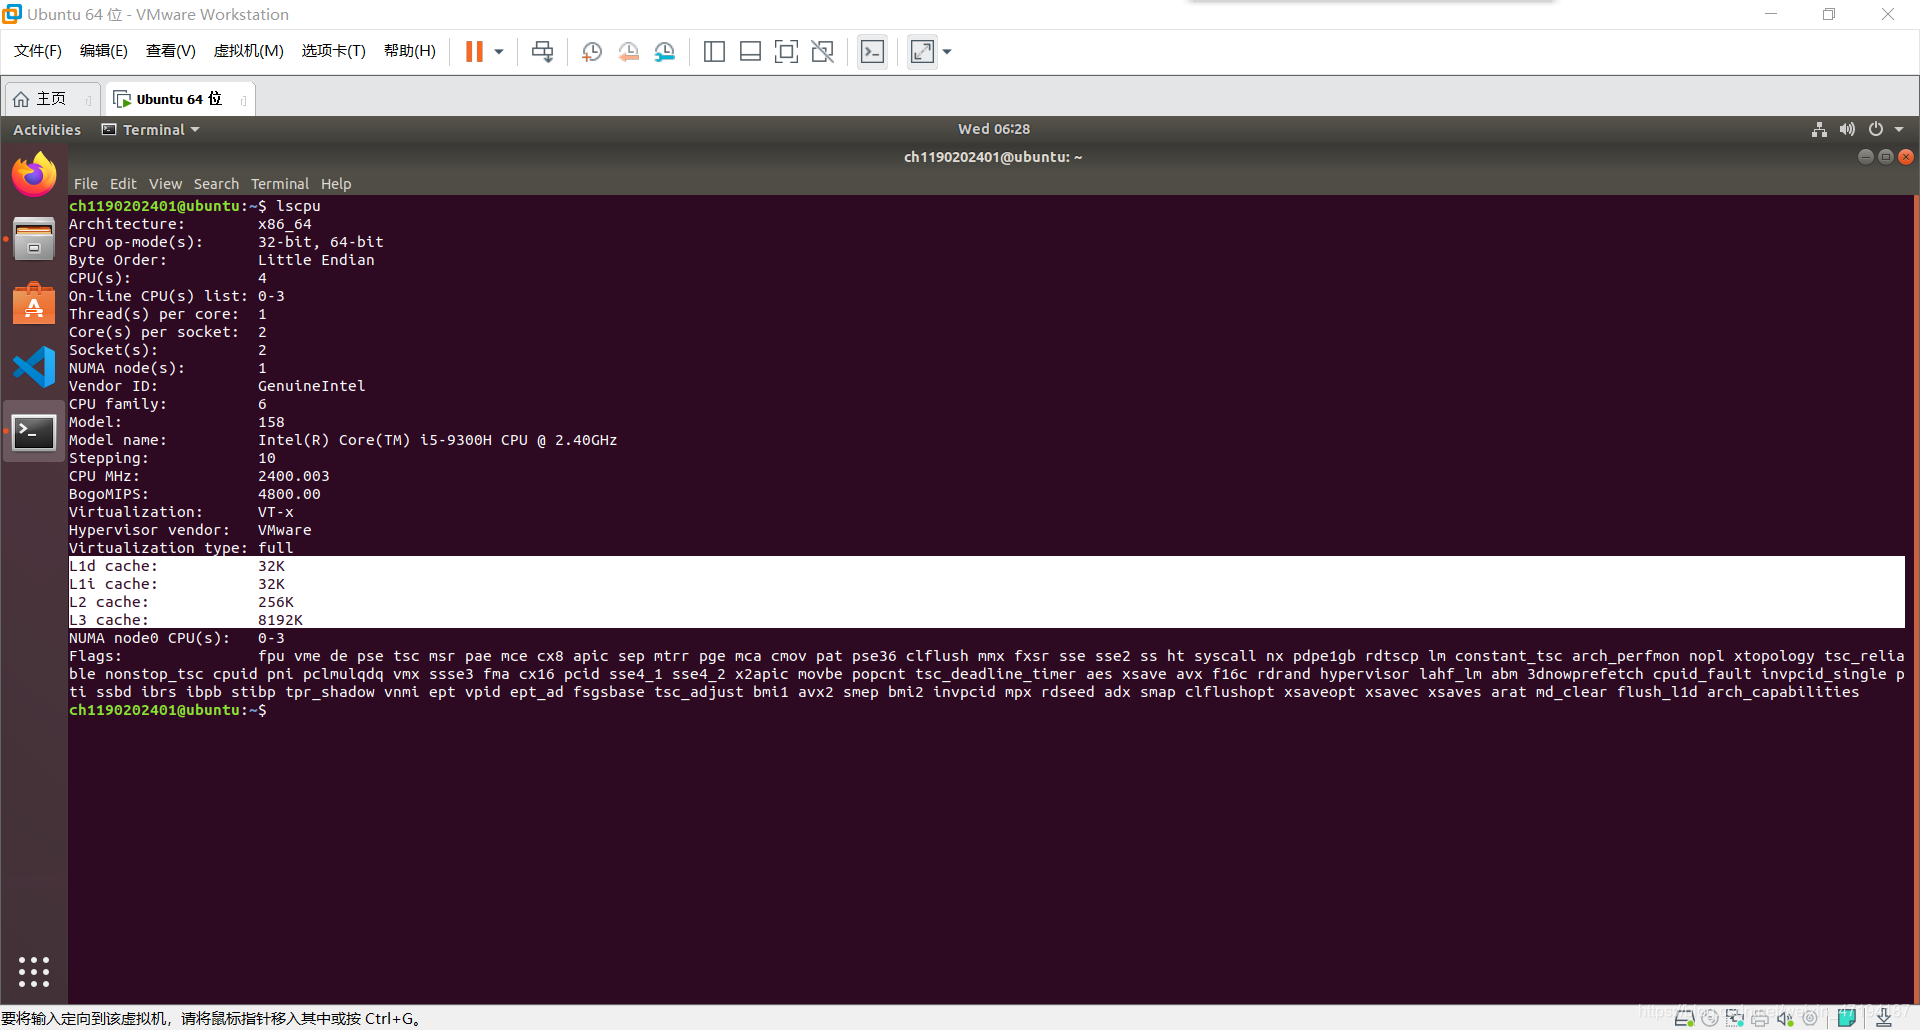The width and height of the screenshot is (1920, 1030).
Task: Select the Terminal icon in the dock
Action: tap(34, 432)
